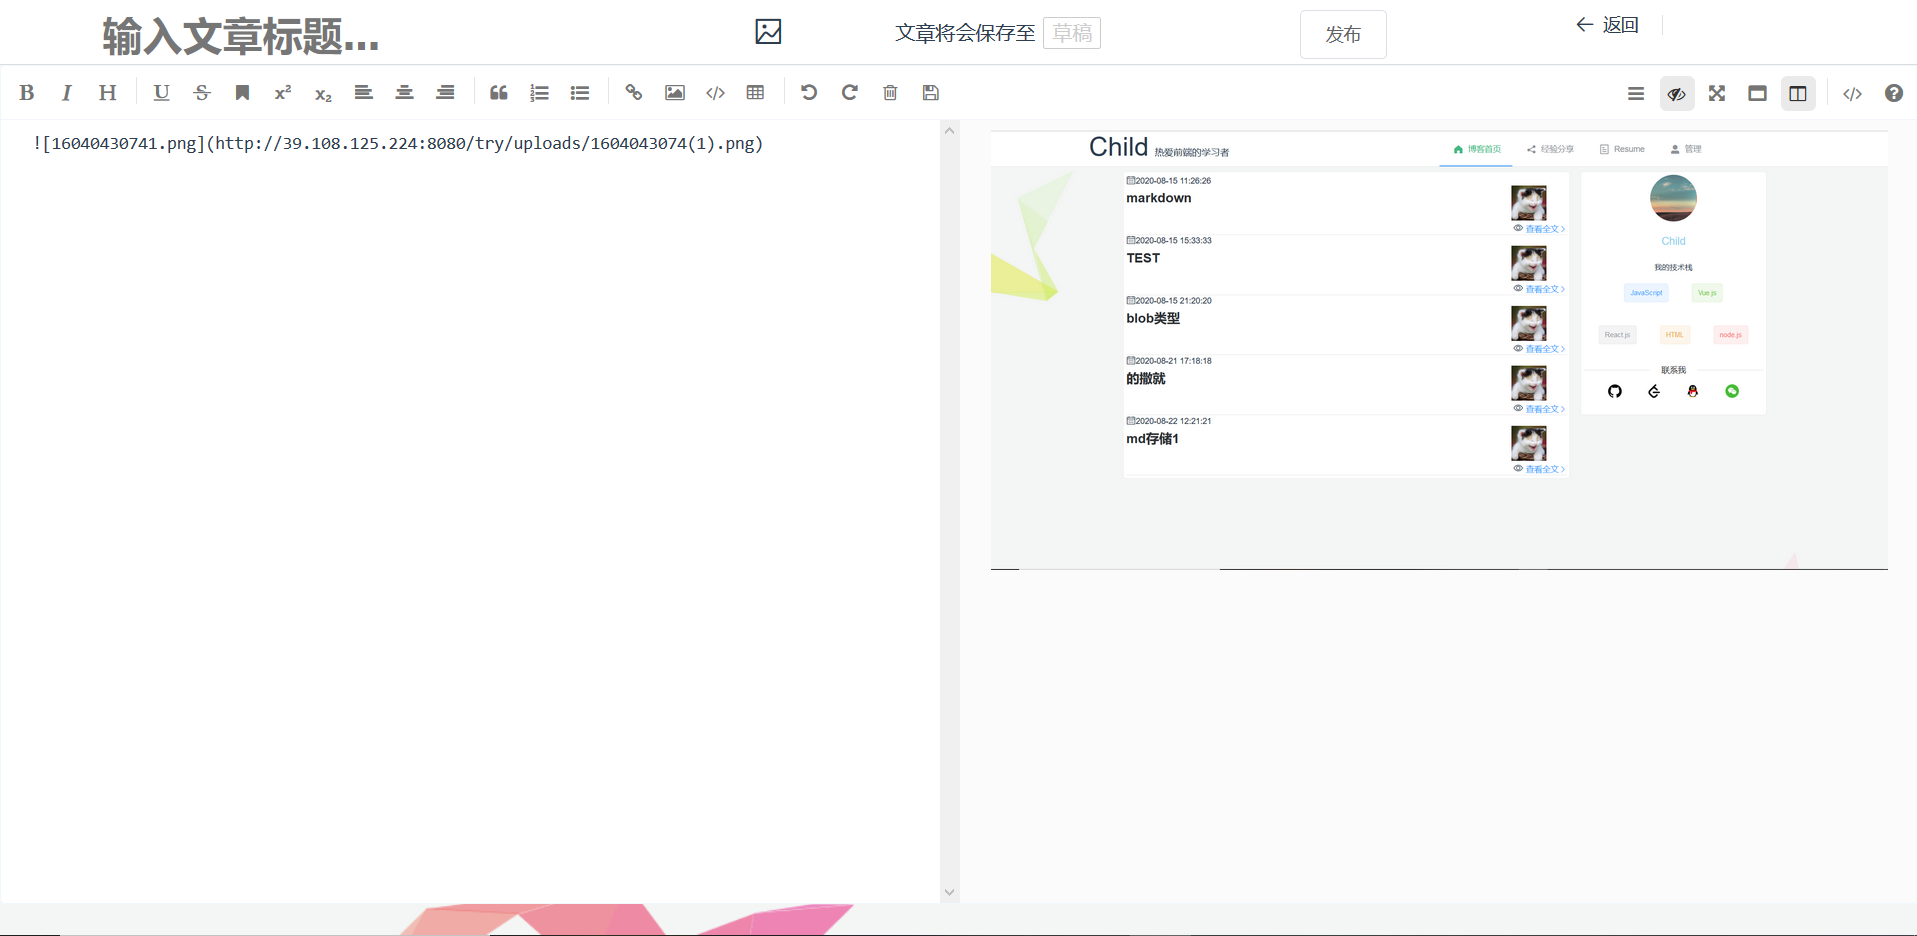Align text right
Image resolution: width=1917 pixels, height=936 pixels.
point(445,93)
